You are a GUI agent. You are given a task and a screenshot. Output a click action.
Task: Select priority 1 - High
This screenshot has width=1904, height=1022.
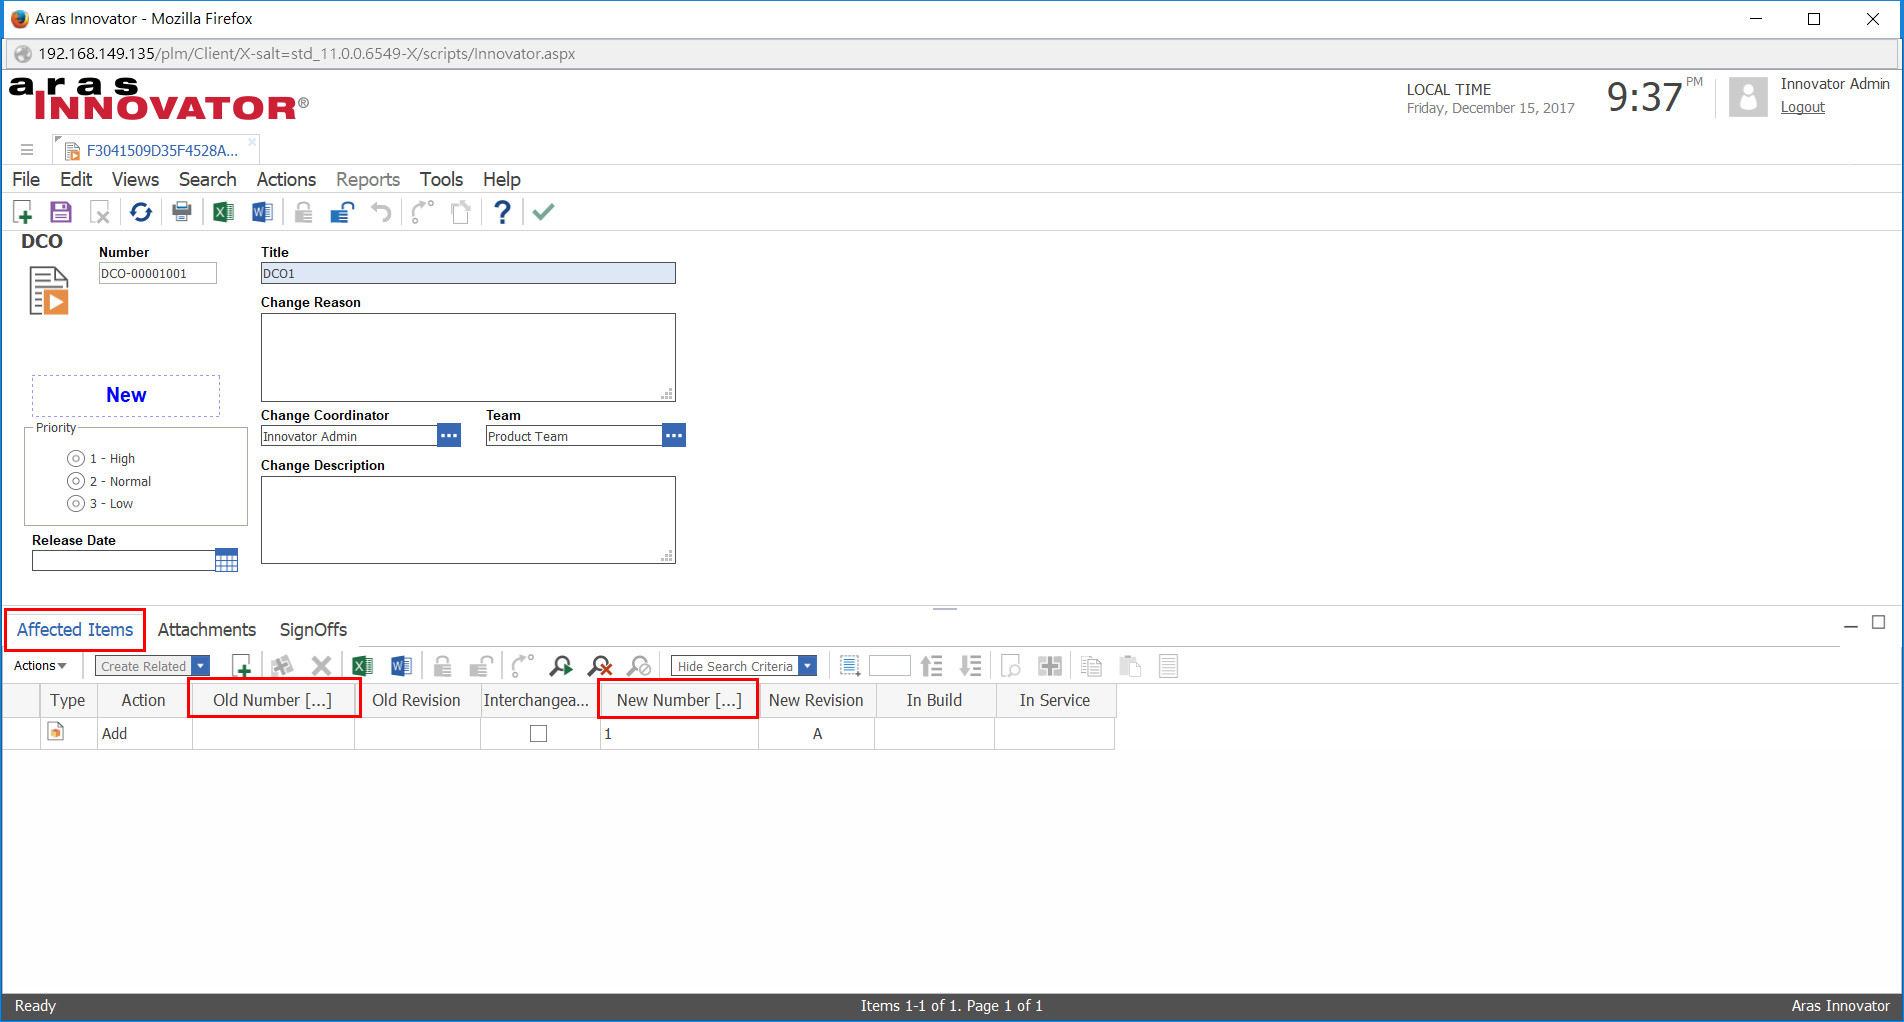[76, 459]
